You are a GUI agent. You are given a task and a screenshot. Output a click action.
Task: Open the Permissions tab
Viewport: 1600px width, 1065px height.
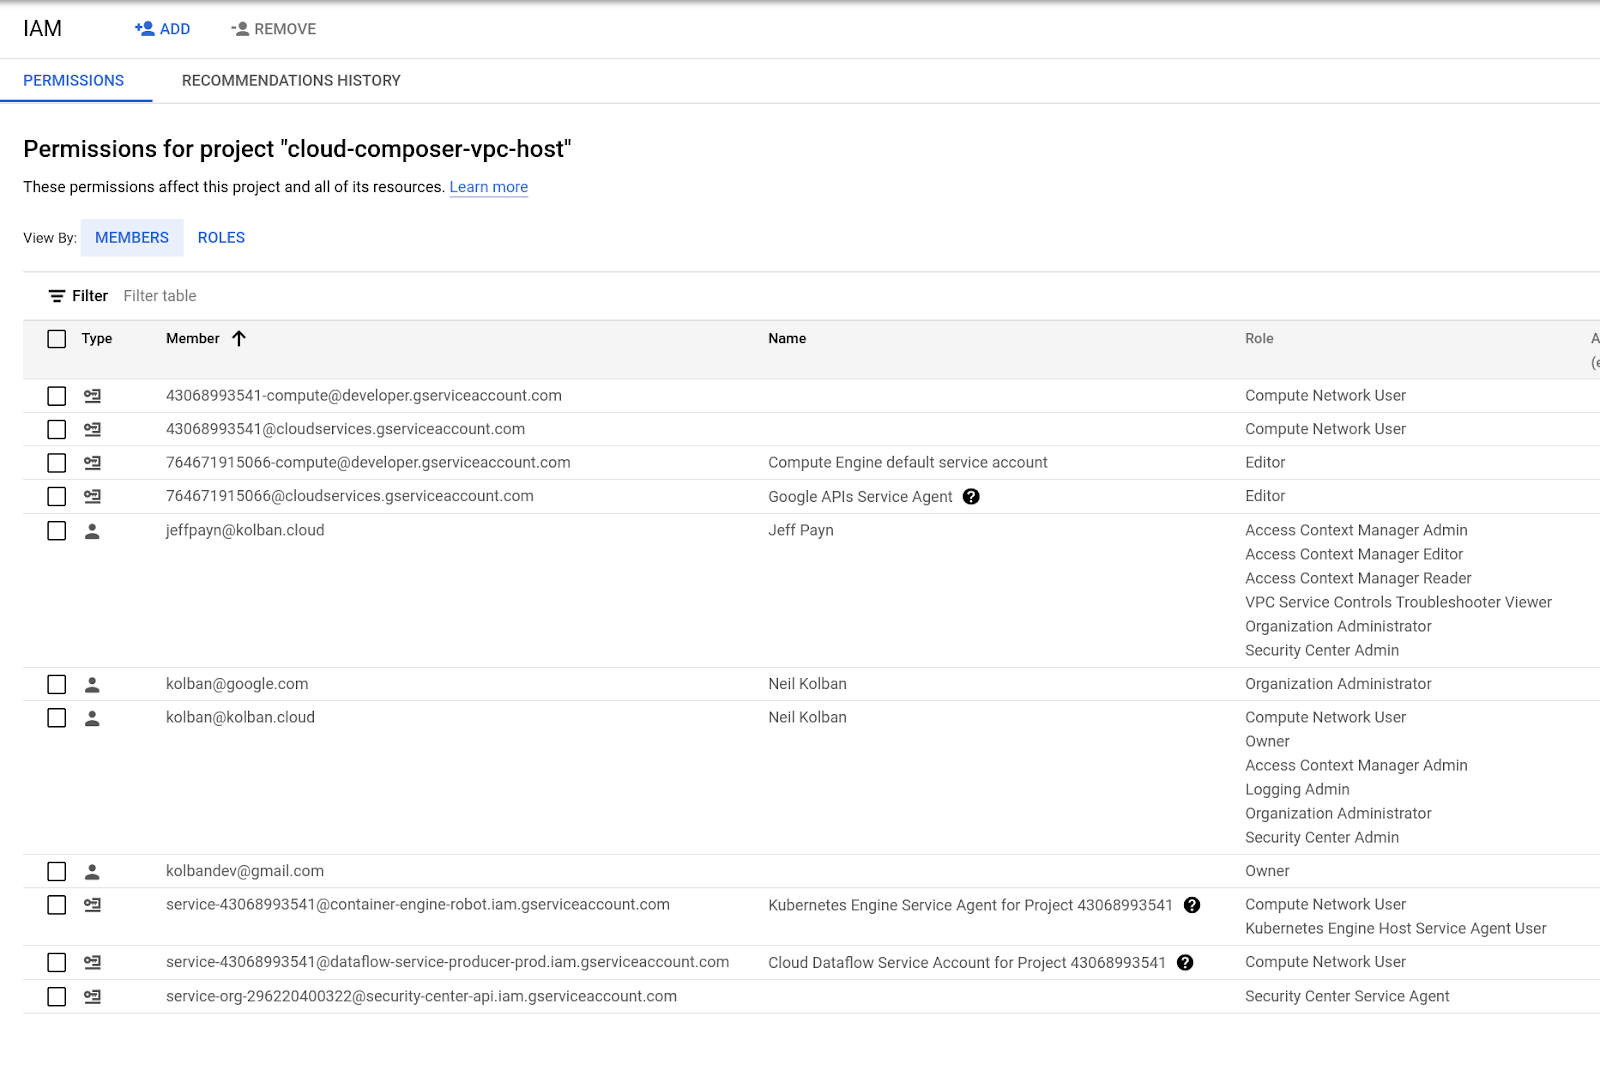click(x=74, y=81)
